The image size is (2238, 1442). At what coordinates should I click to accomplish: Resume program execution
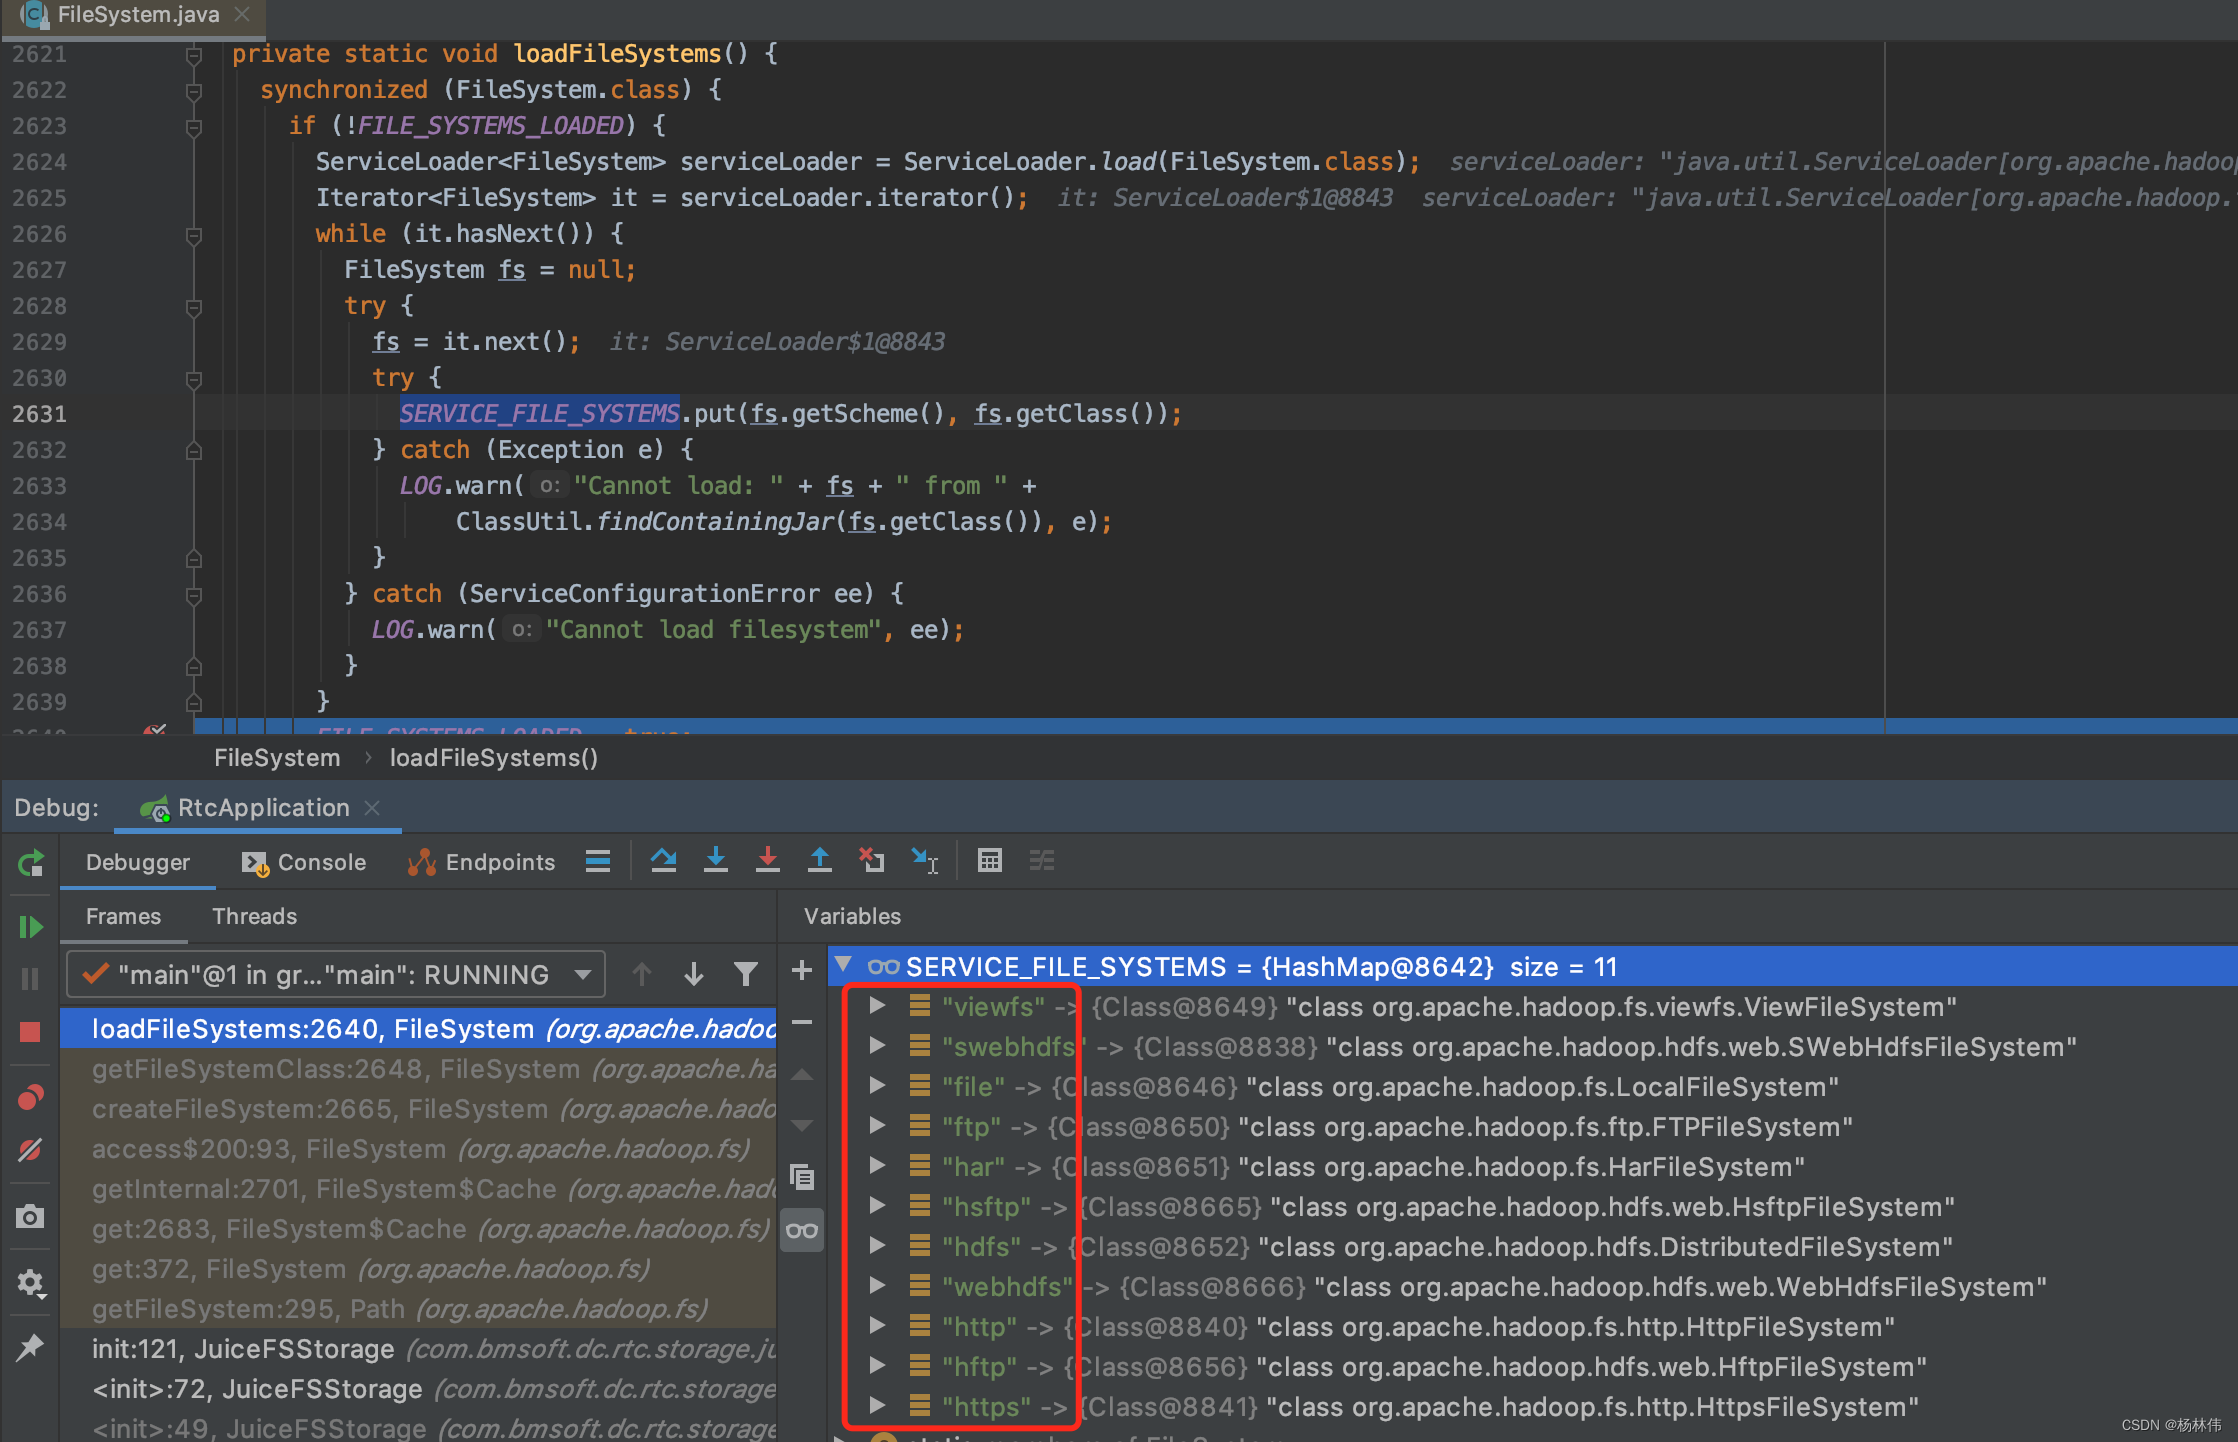(31, 927)
